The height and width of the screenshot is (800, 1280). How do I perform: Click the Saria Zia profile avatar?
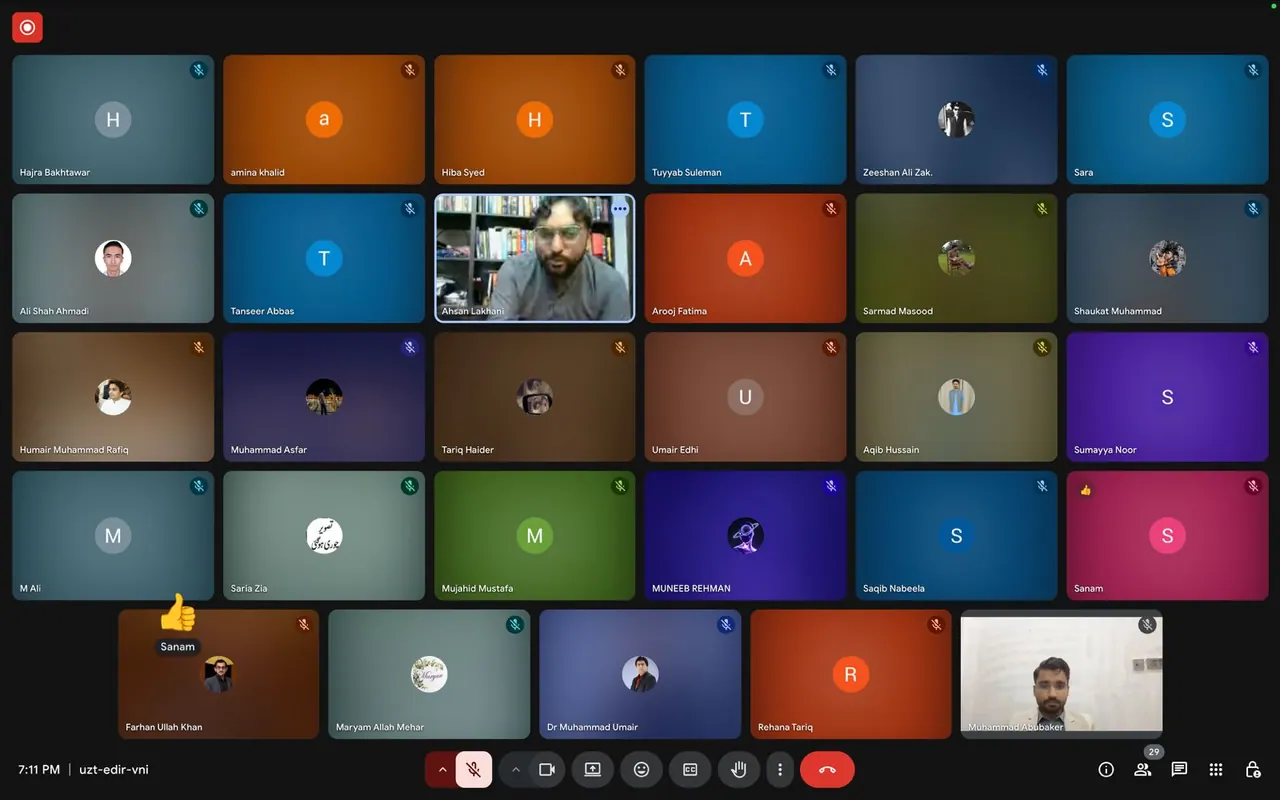(x=324, y=536)
